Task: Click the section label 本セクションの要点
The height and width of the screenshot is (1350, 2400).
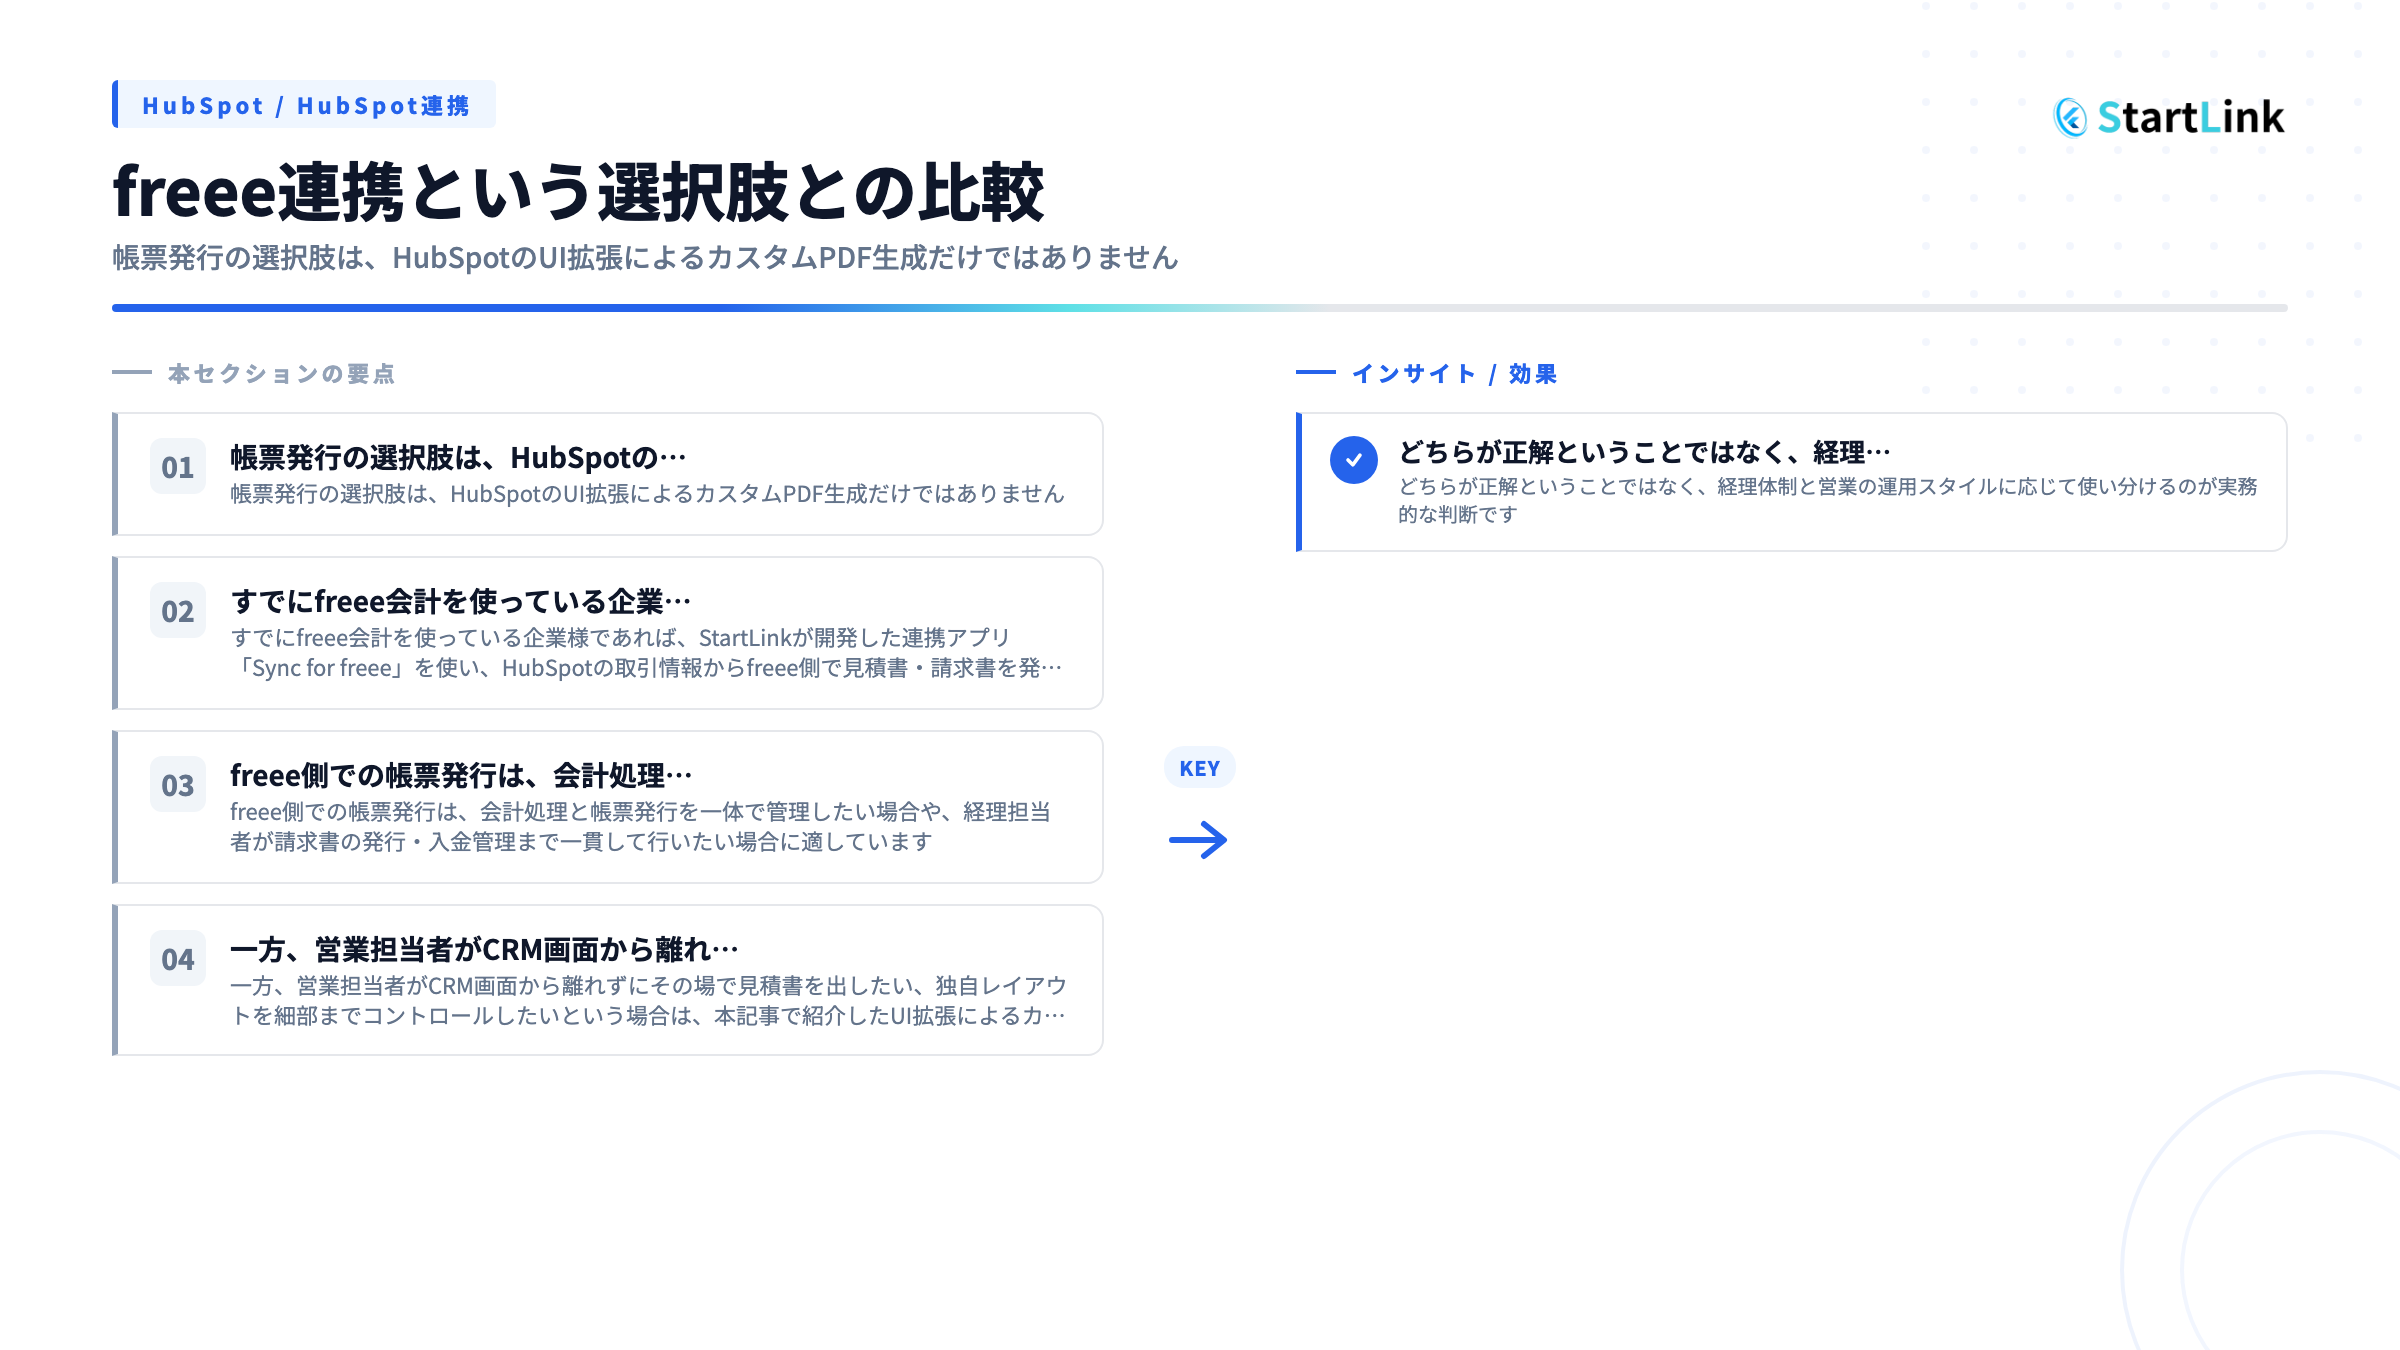Action: pos(281,374)
